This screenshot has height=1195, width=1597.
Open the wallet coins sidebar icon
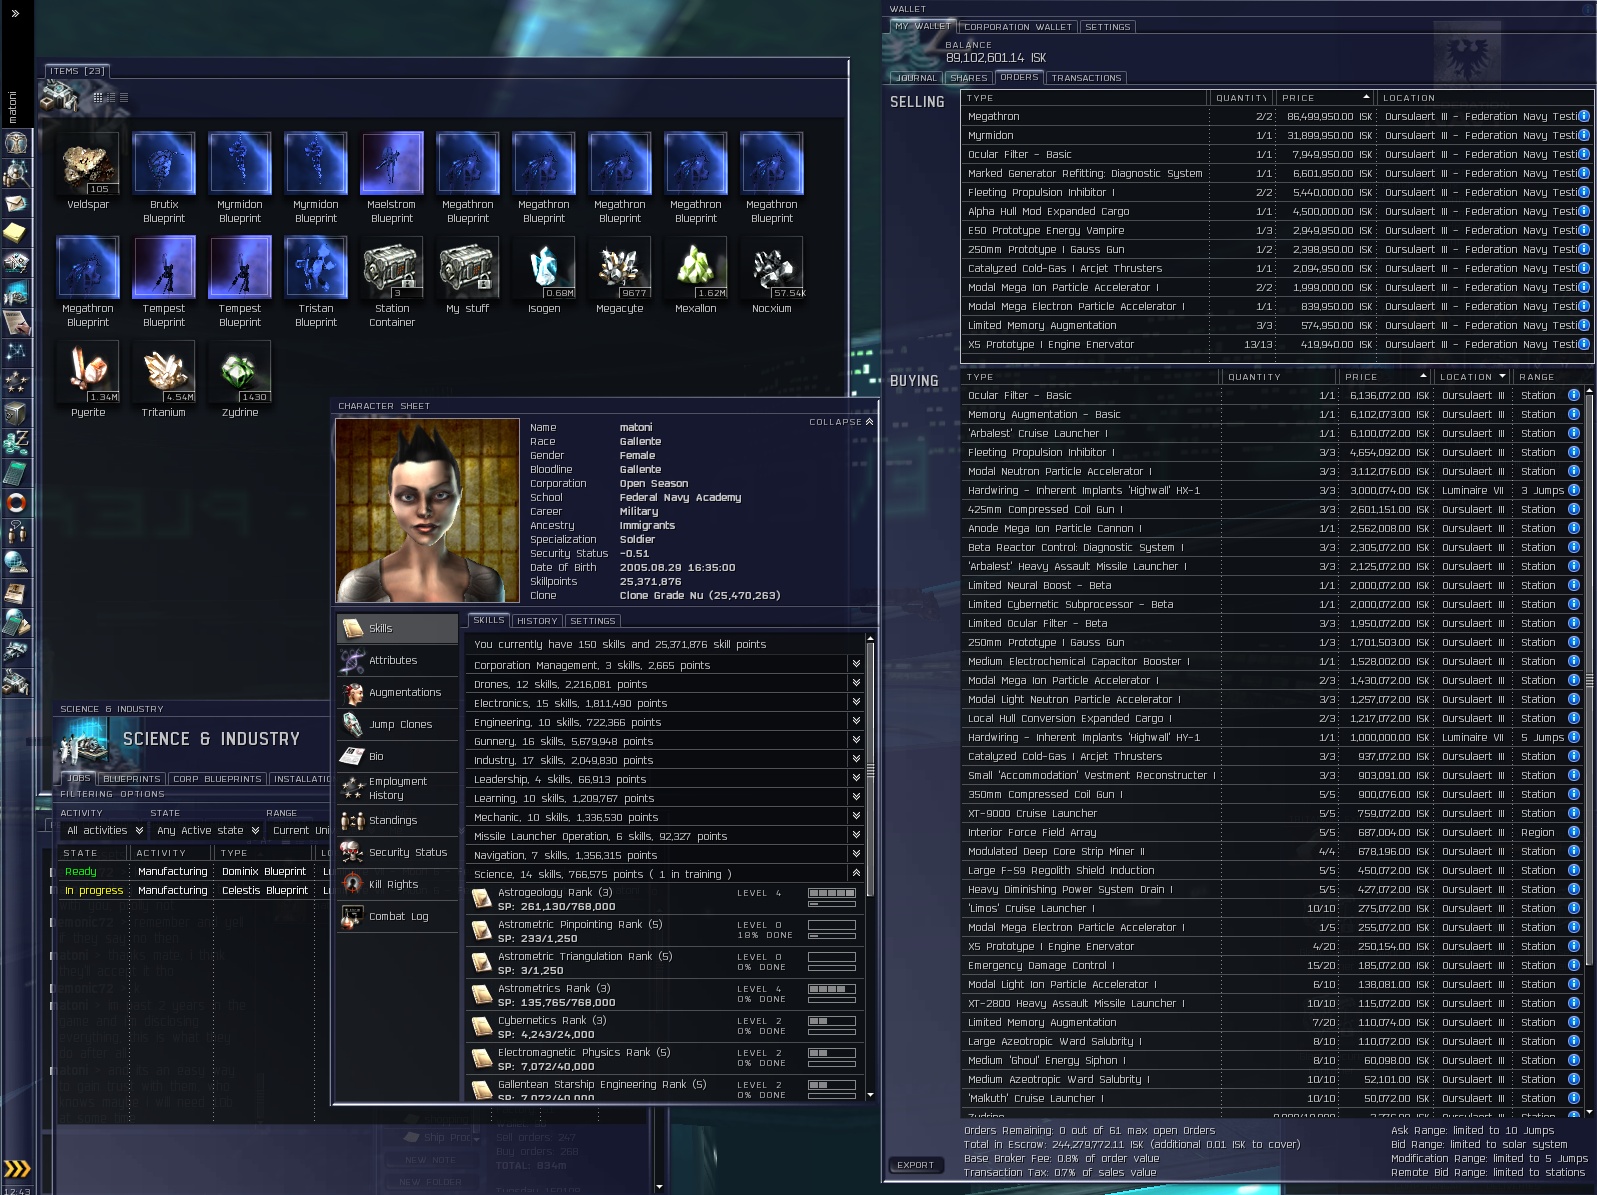click(16, 442)
